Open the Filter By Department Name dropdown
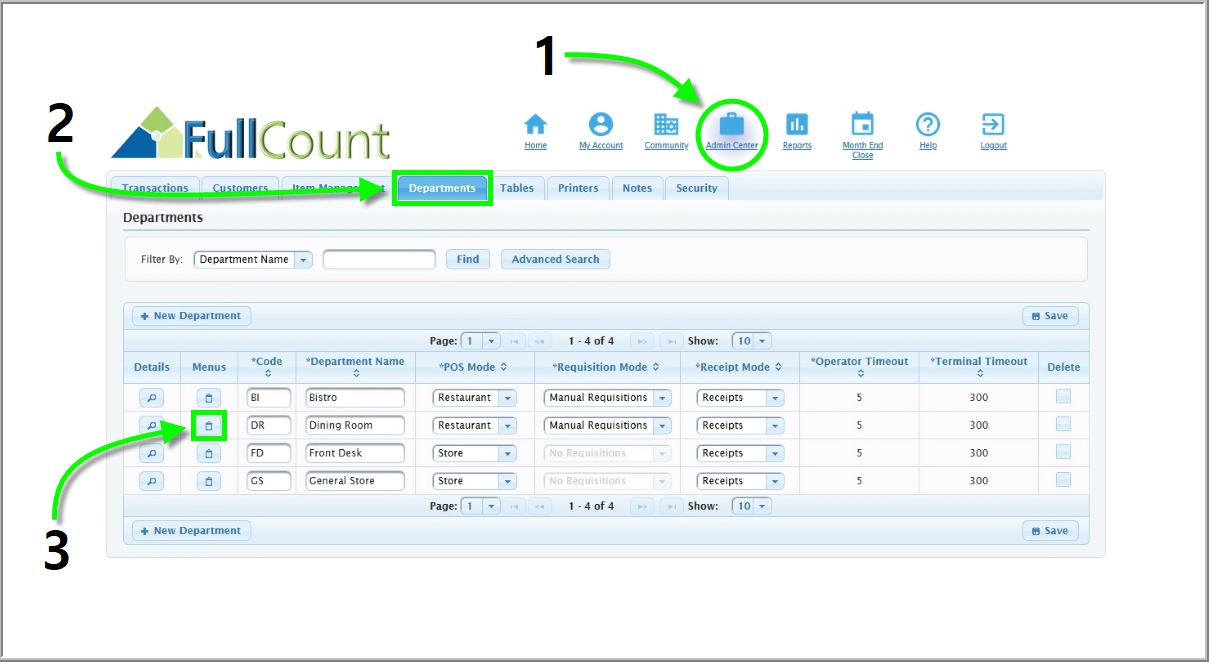This screenshot has height=662, width=1210. pyautogui.click(x=253, y=260)
